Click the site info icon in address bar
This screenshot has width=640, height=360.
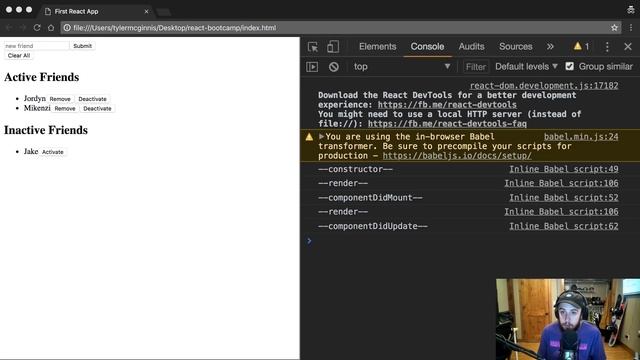[x=67, y=28]
